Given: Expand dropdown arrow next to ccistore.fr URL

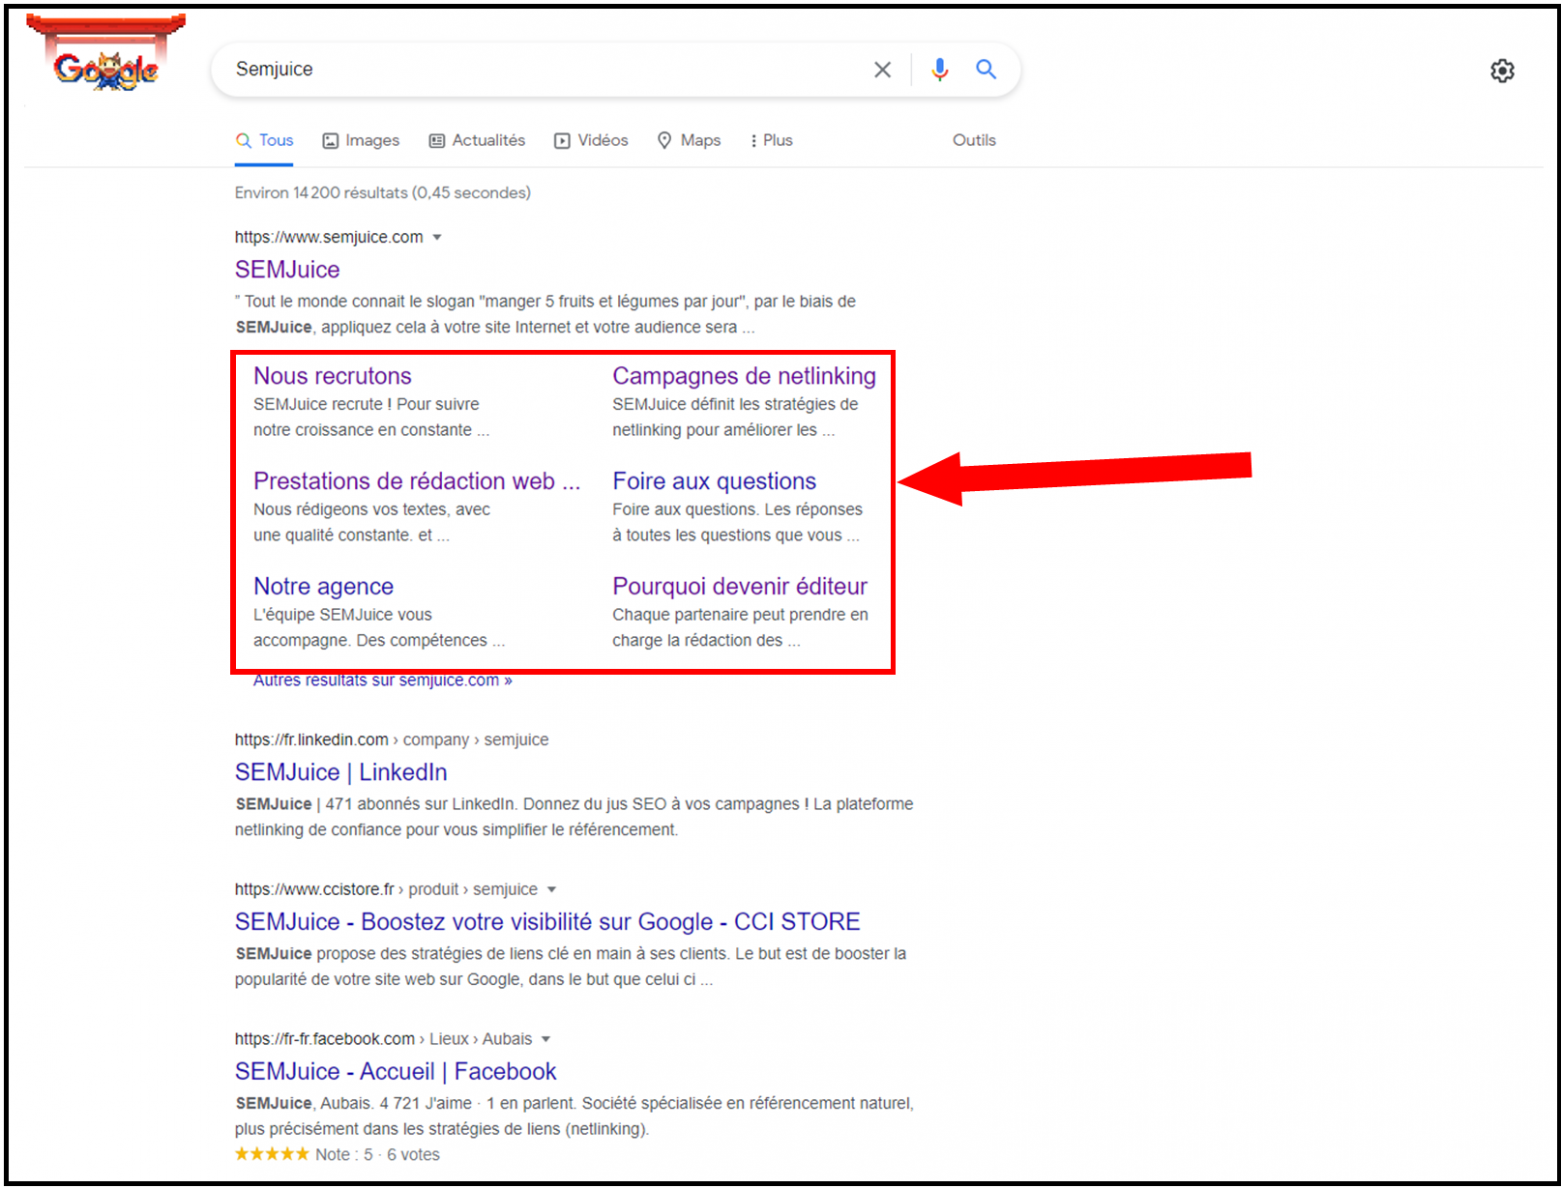Looking at the screenshot, I should (552, 890).
